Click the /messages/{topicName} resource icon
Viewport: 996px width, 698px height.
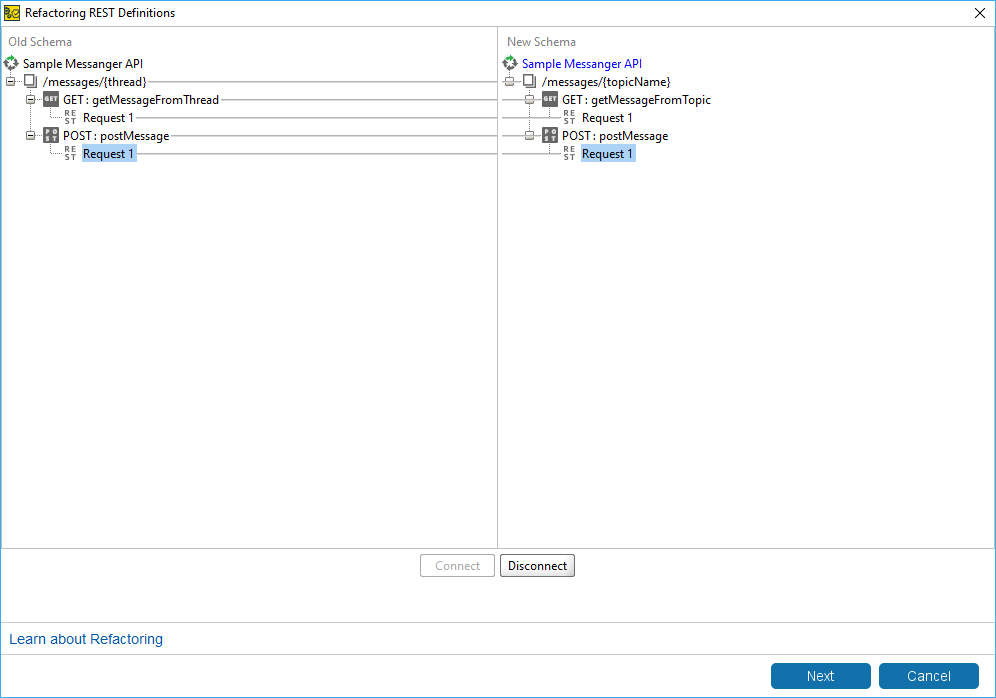(530, 82)
